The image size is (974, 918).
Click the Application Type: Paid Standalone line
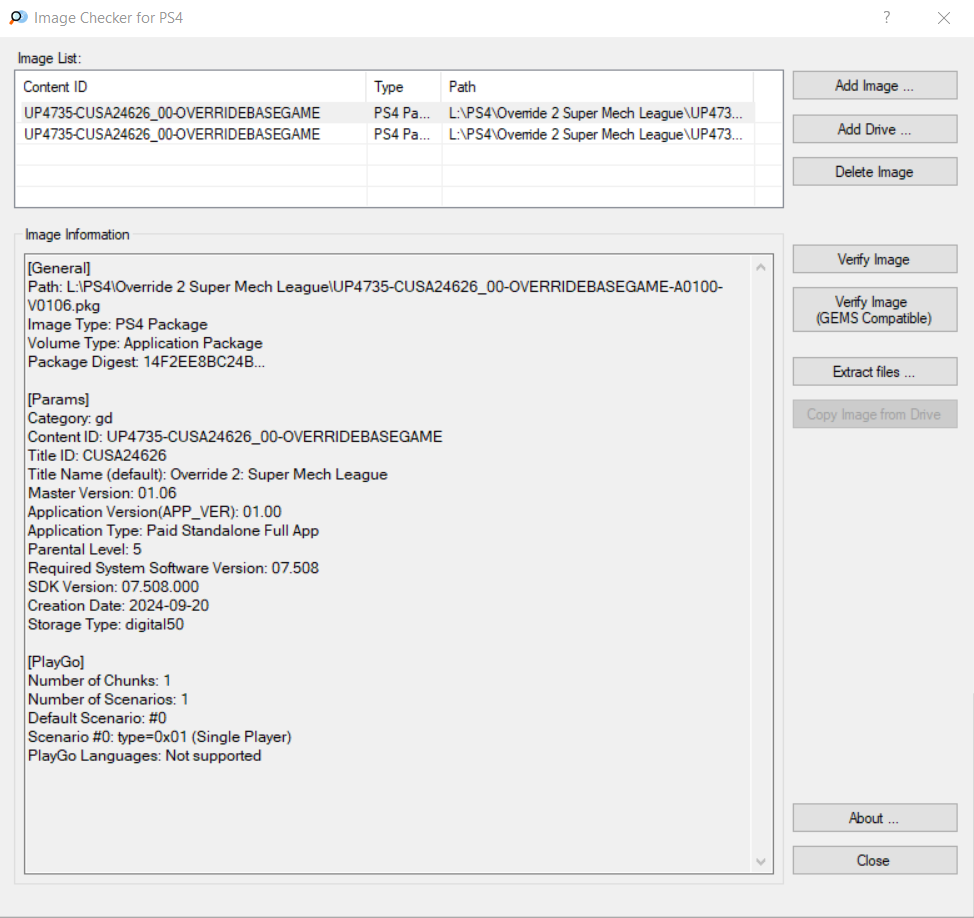pyautogui.click(x=173, y=530)
